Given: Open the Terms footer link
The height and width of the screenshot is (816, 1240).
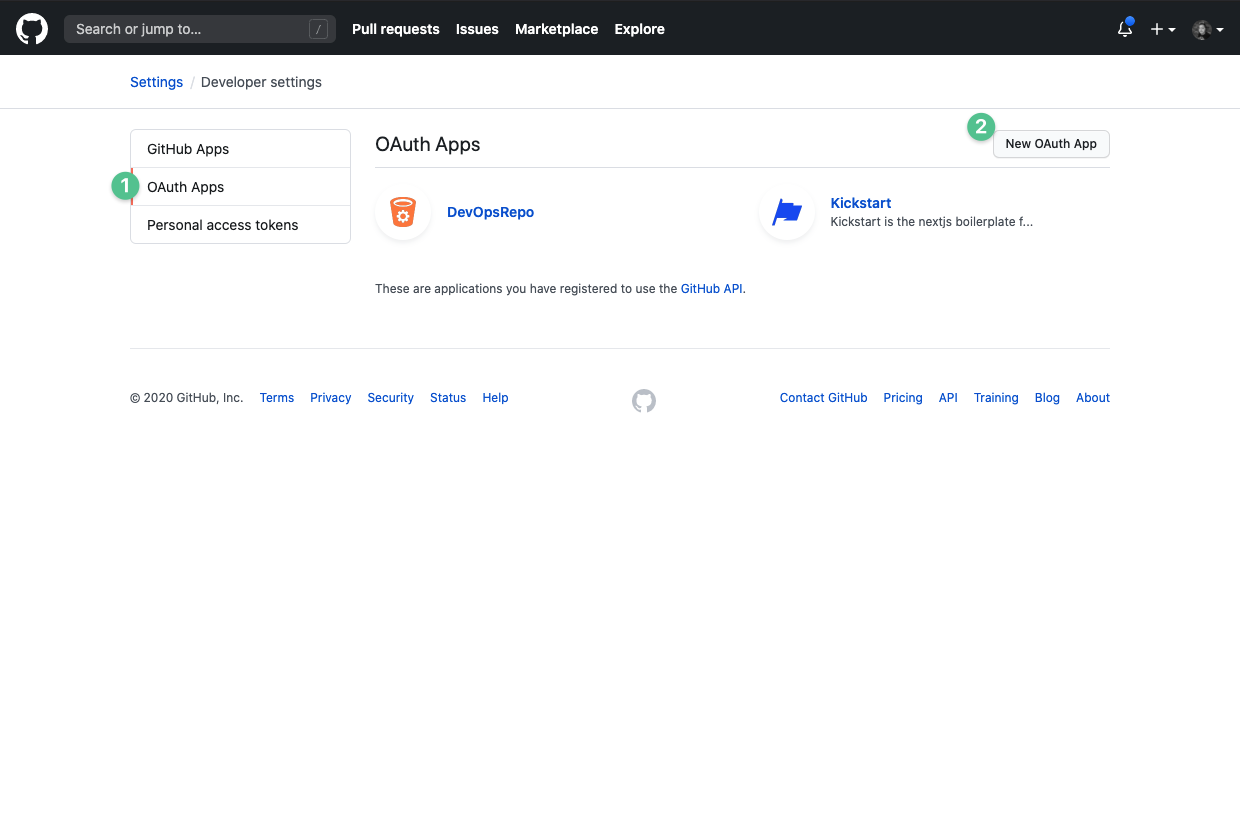Looking at the screenshot, I should coord(277,398).
